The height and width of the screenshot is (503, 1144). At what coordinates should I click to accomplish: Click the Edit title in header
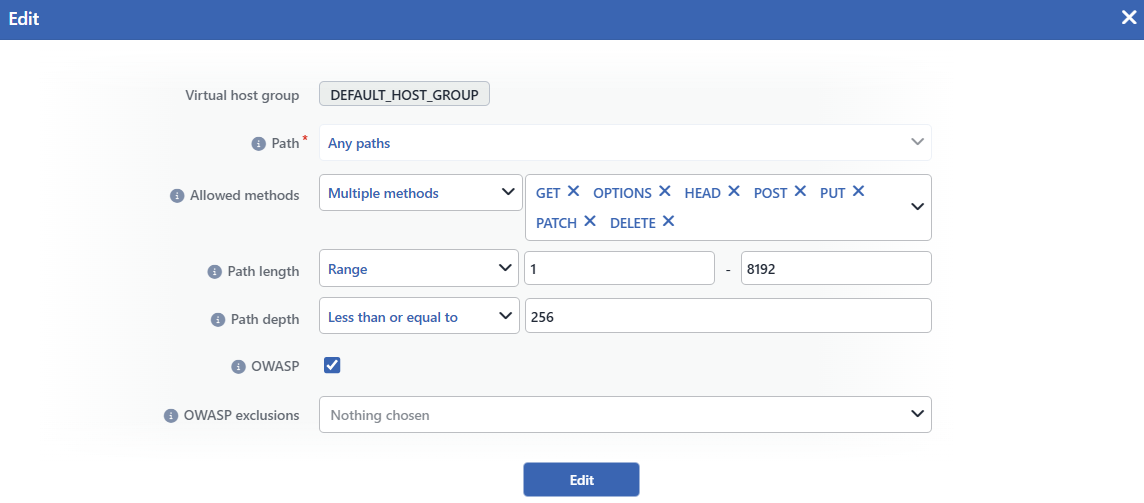pyautogui.click(x=24, y=19)
